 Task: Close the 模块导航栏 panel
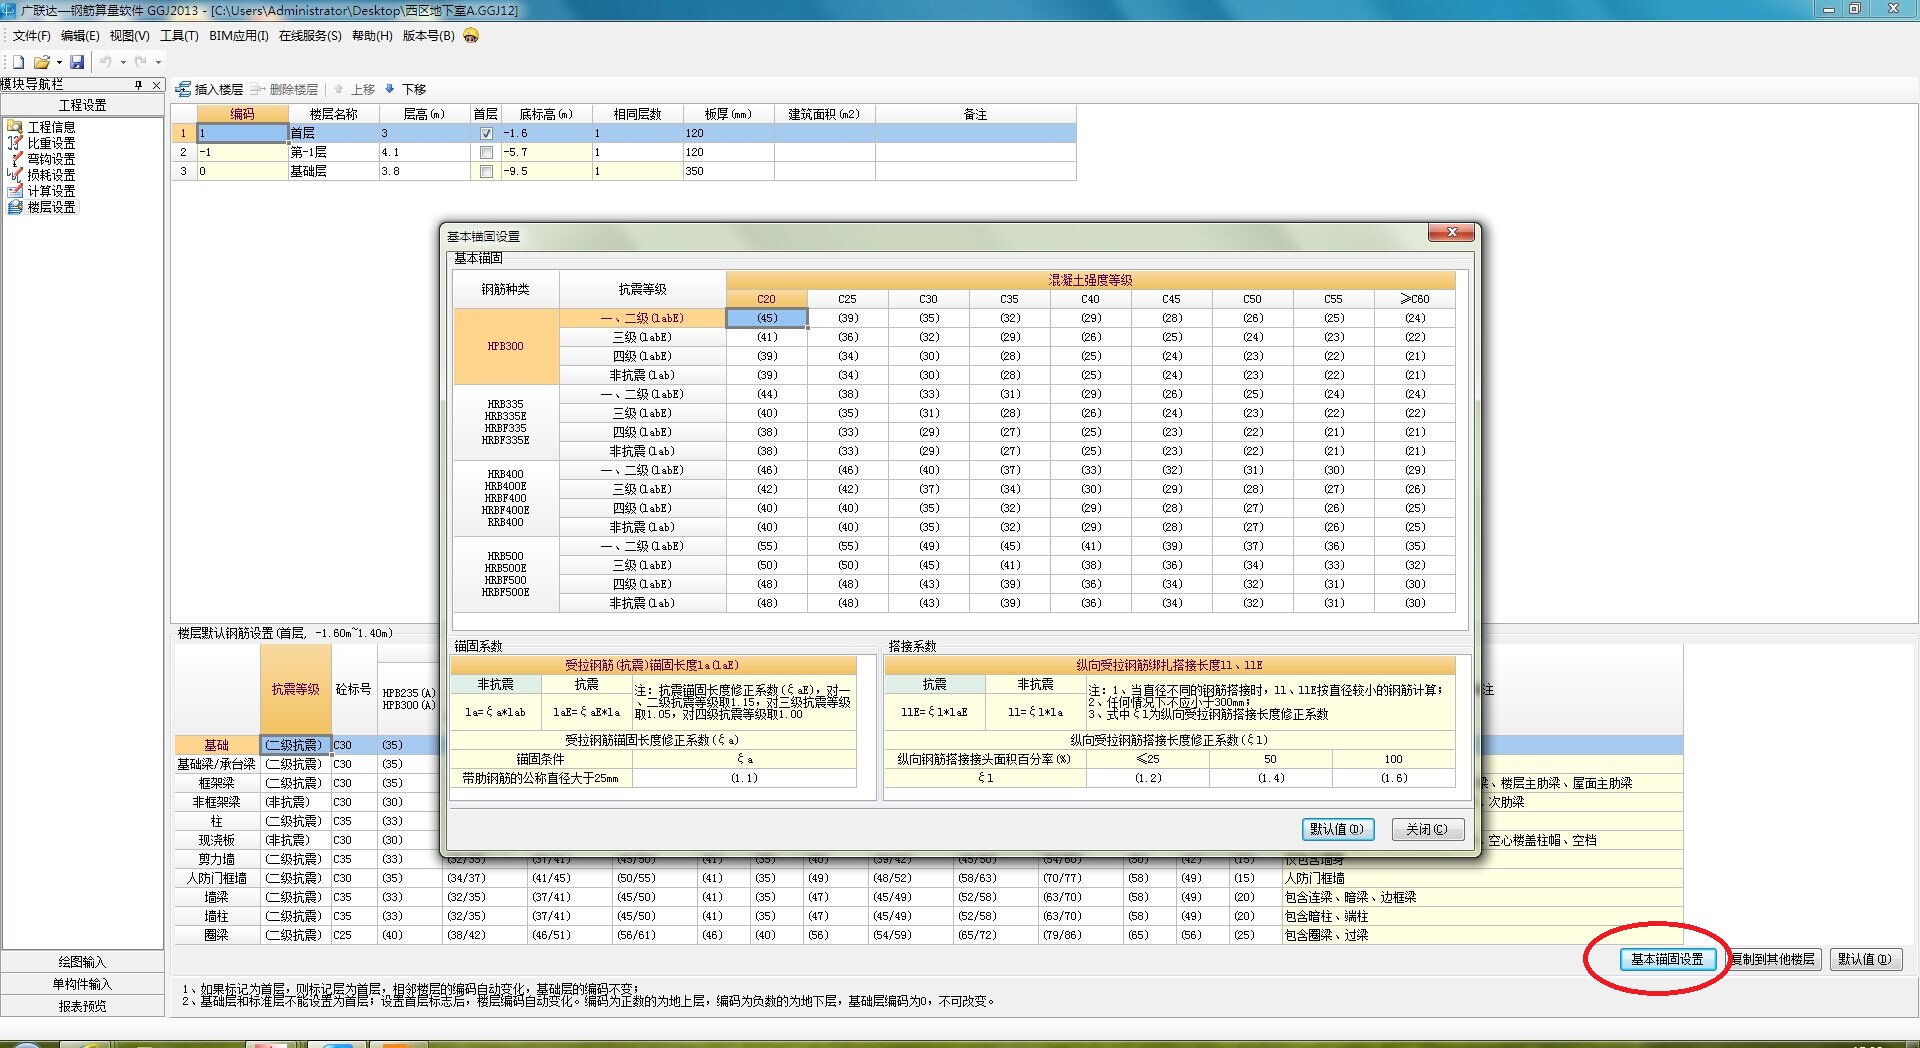(156, 85)
